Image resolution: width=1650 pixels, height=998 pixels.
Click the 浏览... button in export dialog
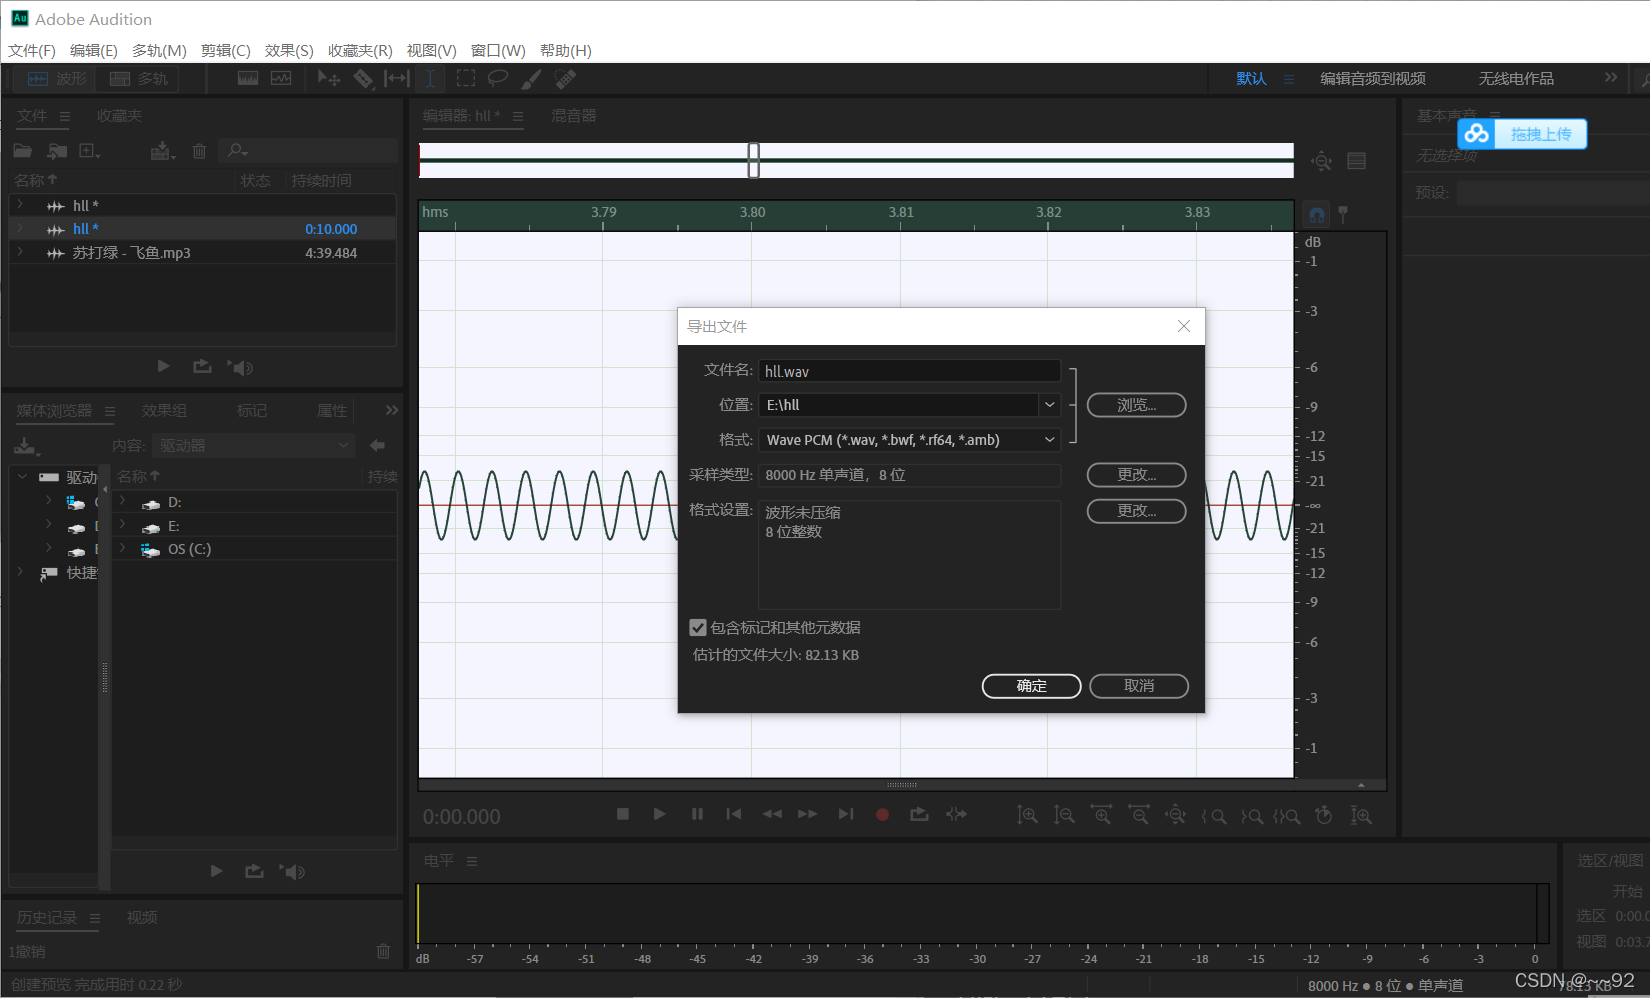[x=1137, y=405]
